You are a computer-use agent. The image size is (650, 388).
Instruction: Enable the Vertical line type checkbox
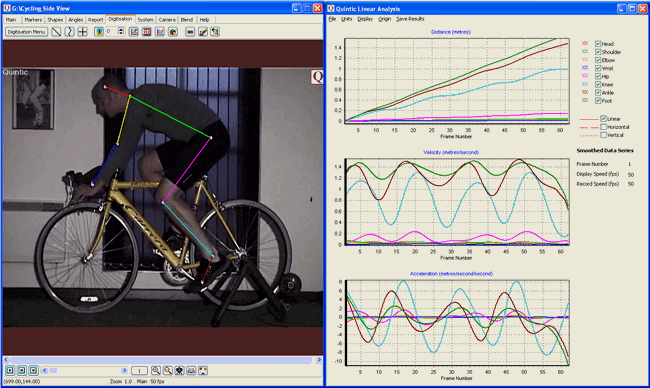pos(604,135)
